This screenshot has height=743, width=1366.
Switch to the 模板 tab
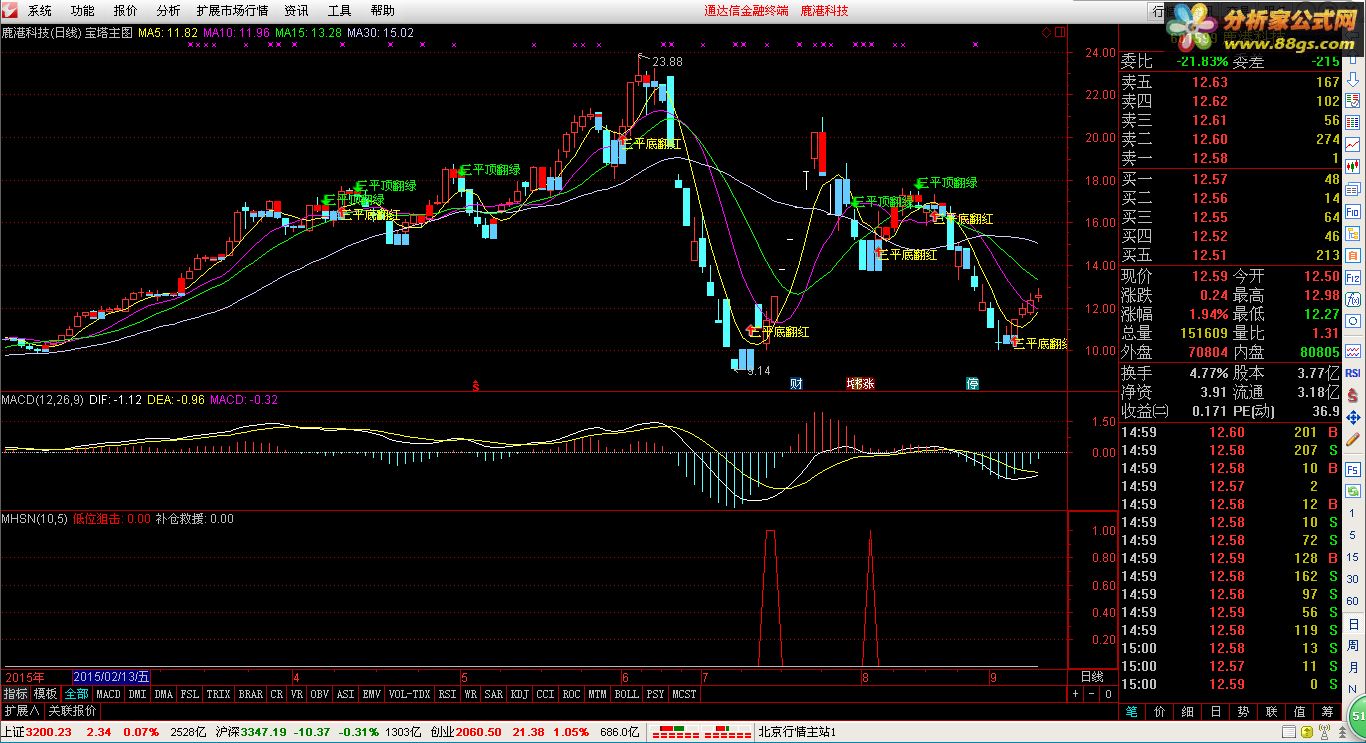[x=45, y=693]
